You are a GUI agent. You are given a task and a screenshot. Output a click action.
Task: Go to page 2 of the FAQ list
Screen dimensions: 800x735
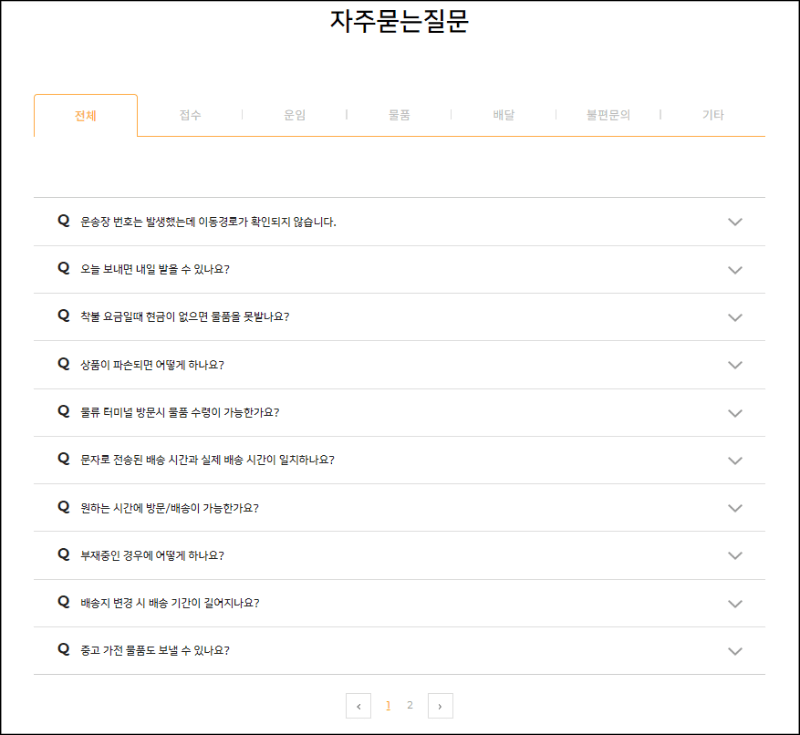click(x=410, y=705)
